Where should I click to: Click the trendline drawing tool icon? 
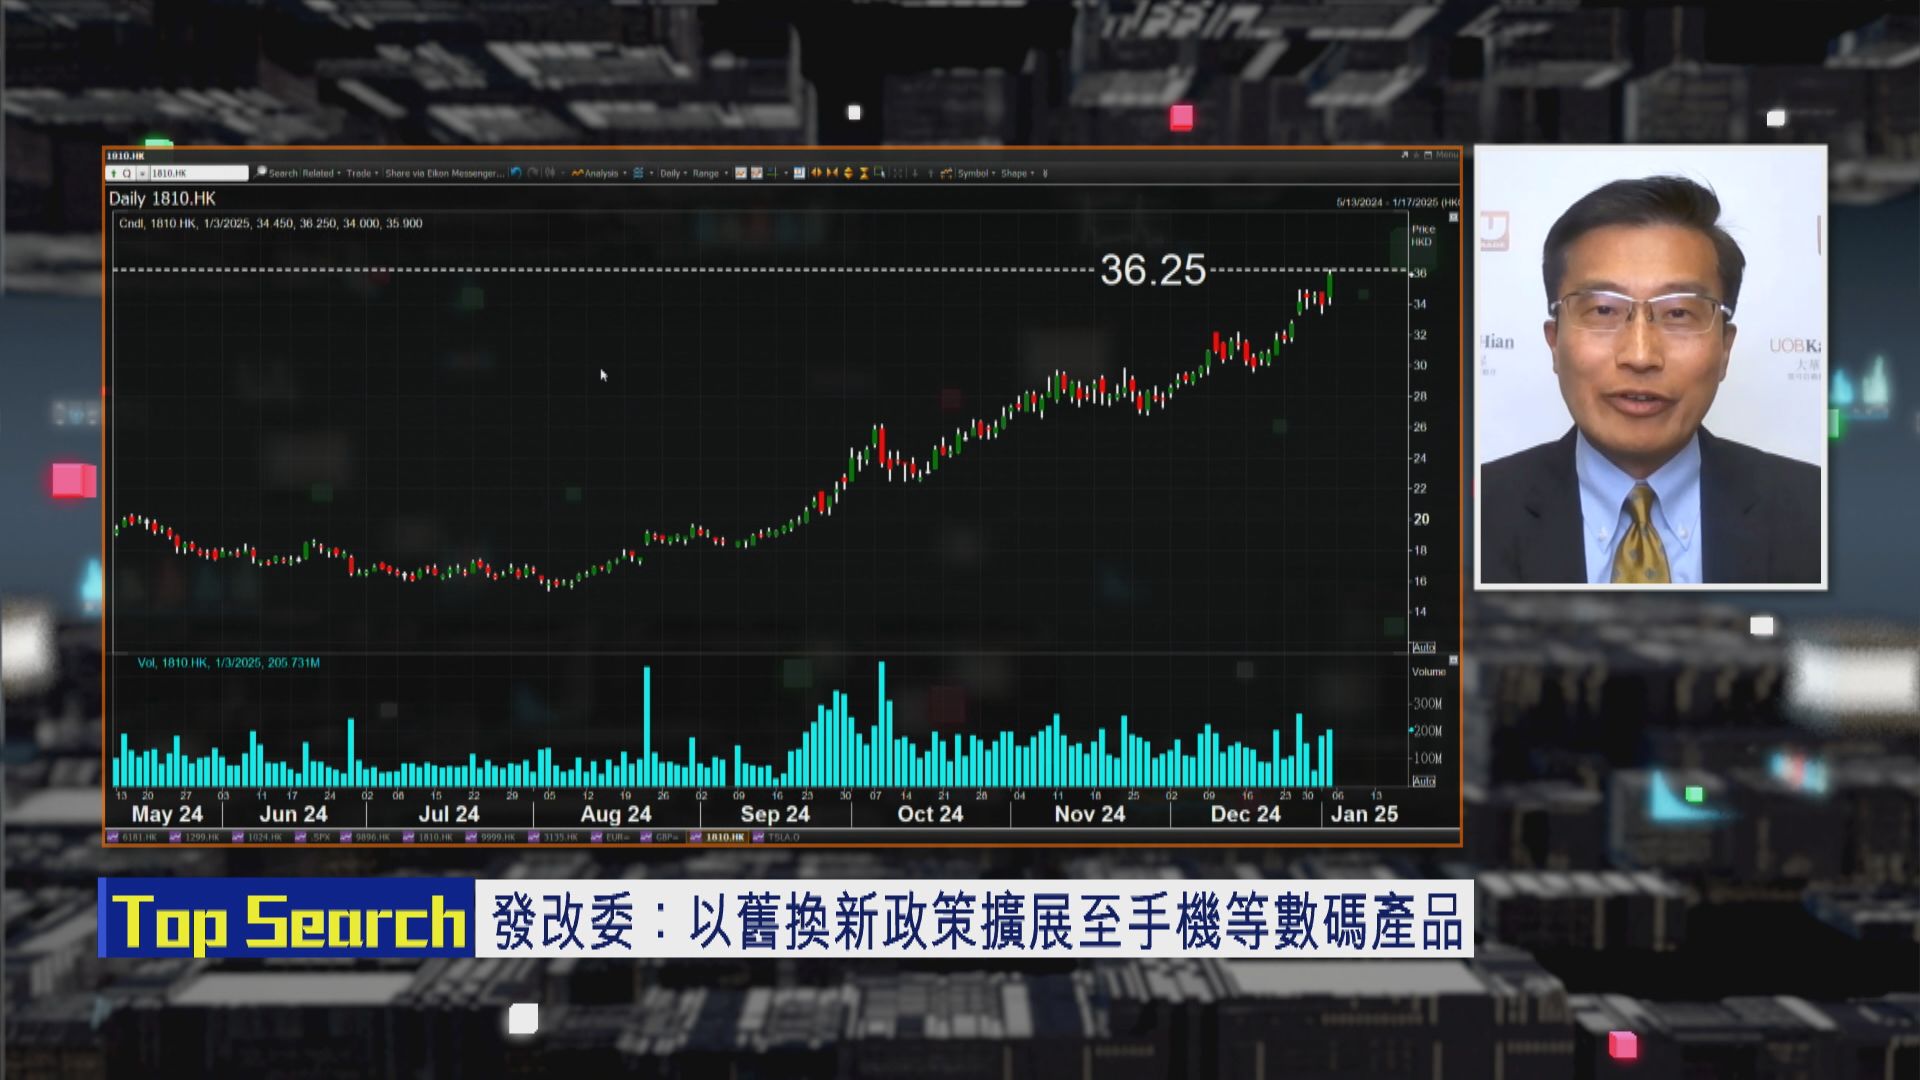946,173
